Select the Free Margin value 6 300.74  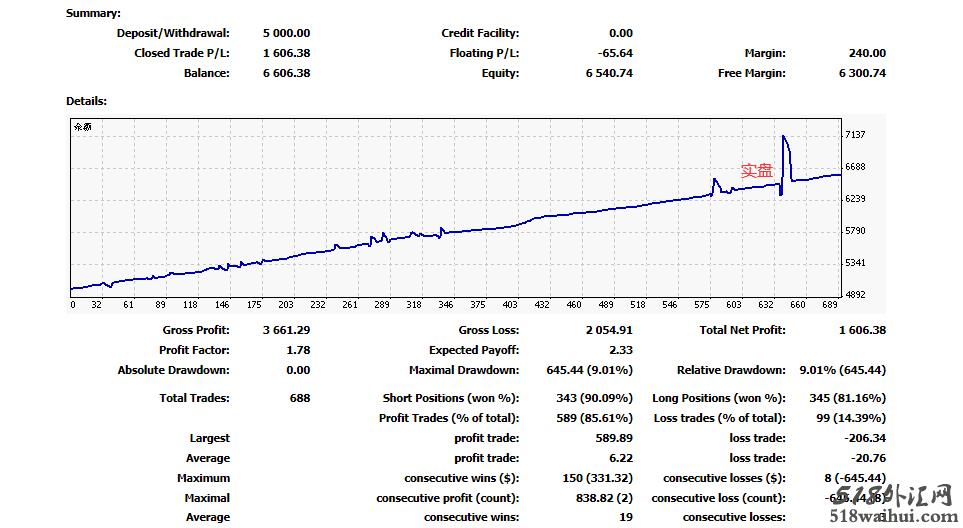(x=862, y=73)
